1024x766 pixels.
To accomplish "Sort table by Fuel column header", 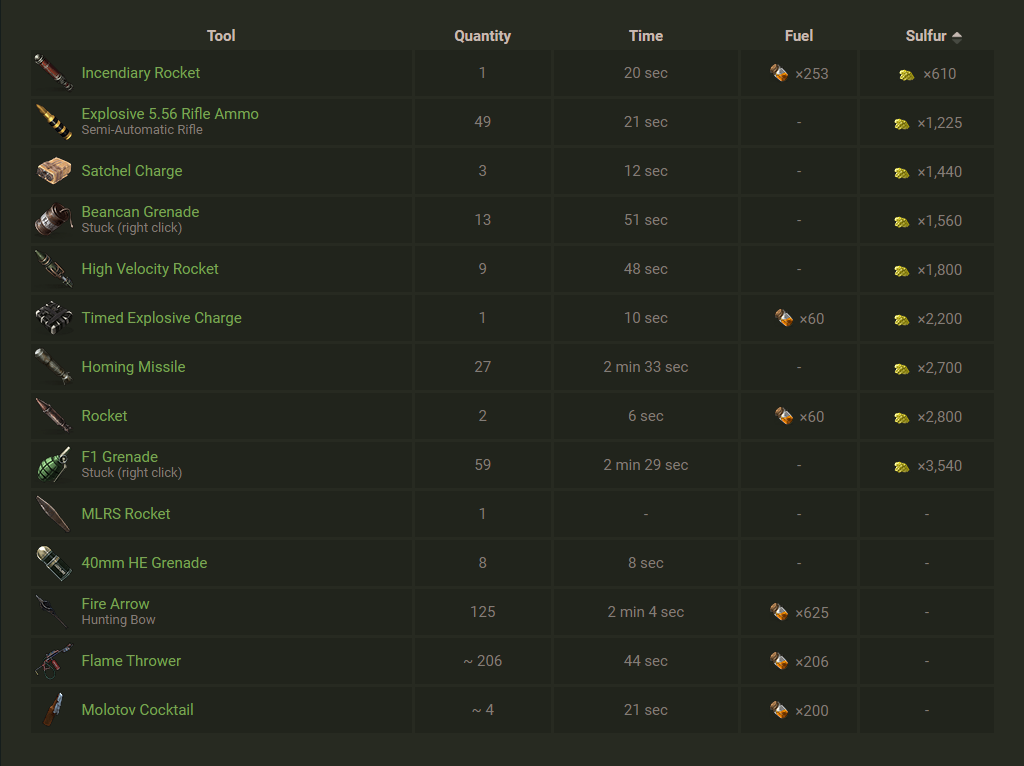I will (799, 36).
